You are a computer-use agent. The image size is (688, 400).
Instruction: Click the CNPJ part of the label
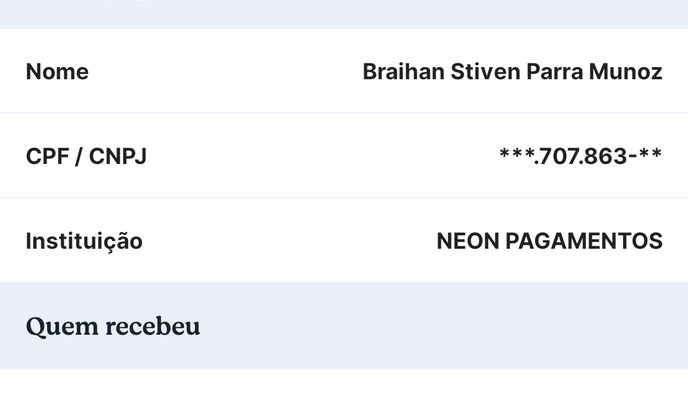(118, 156)
